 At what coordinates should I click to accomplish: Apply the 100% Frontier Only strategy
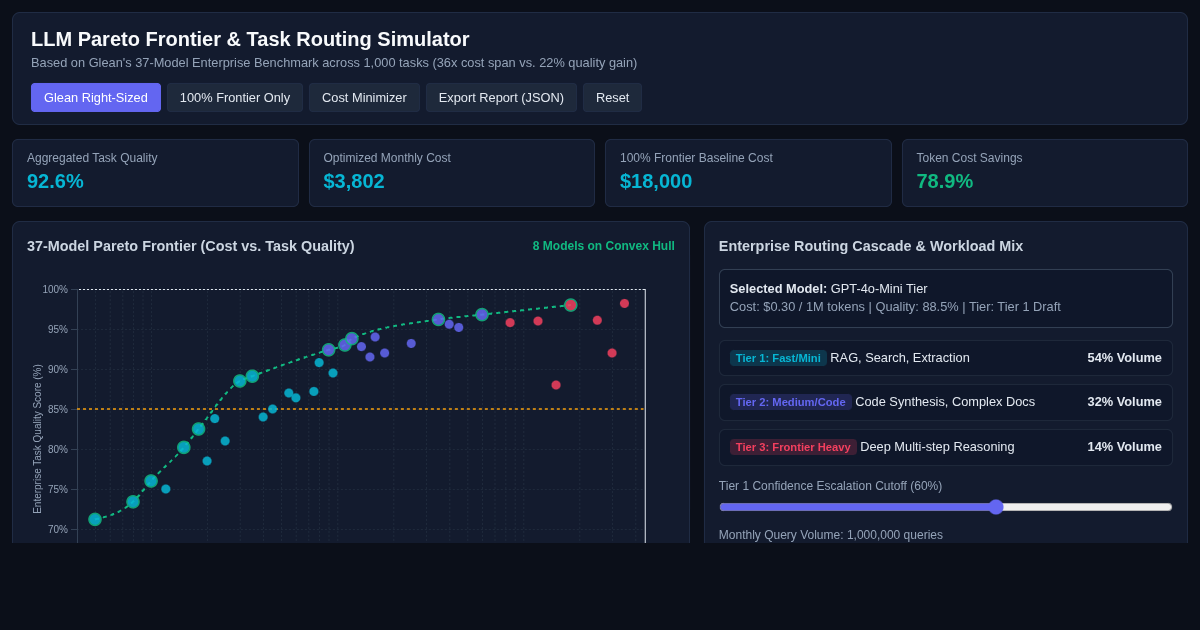(x=235, y=97)
